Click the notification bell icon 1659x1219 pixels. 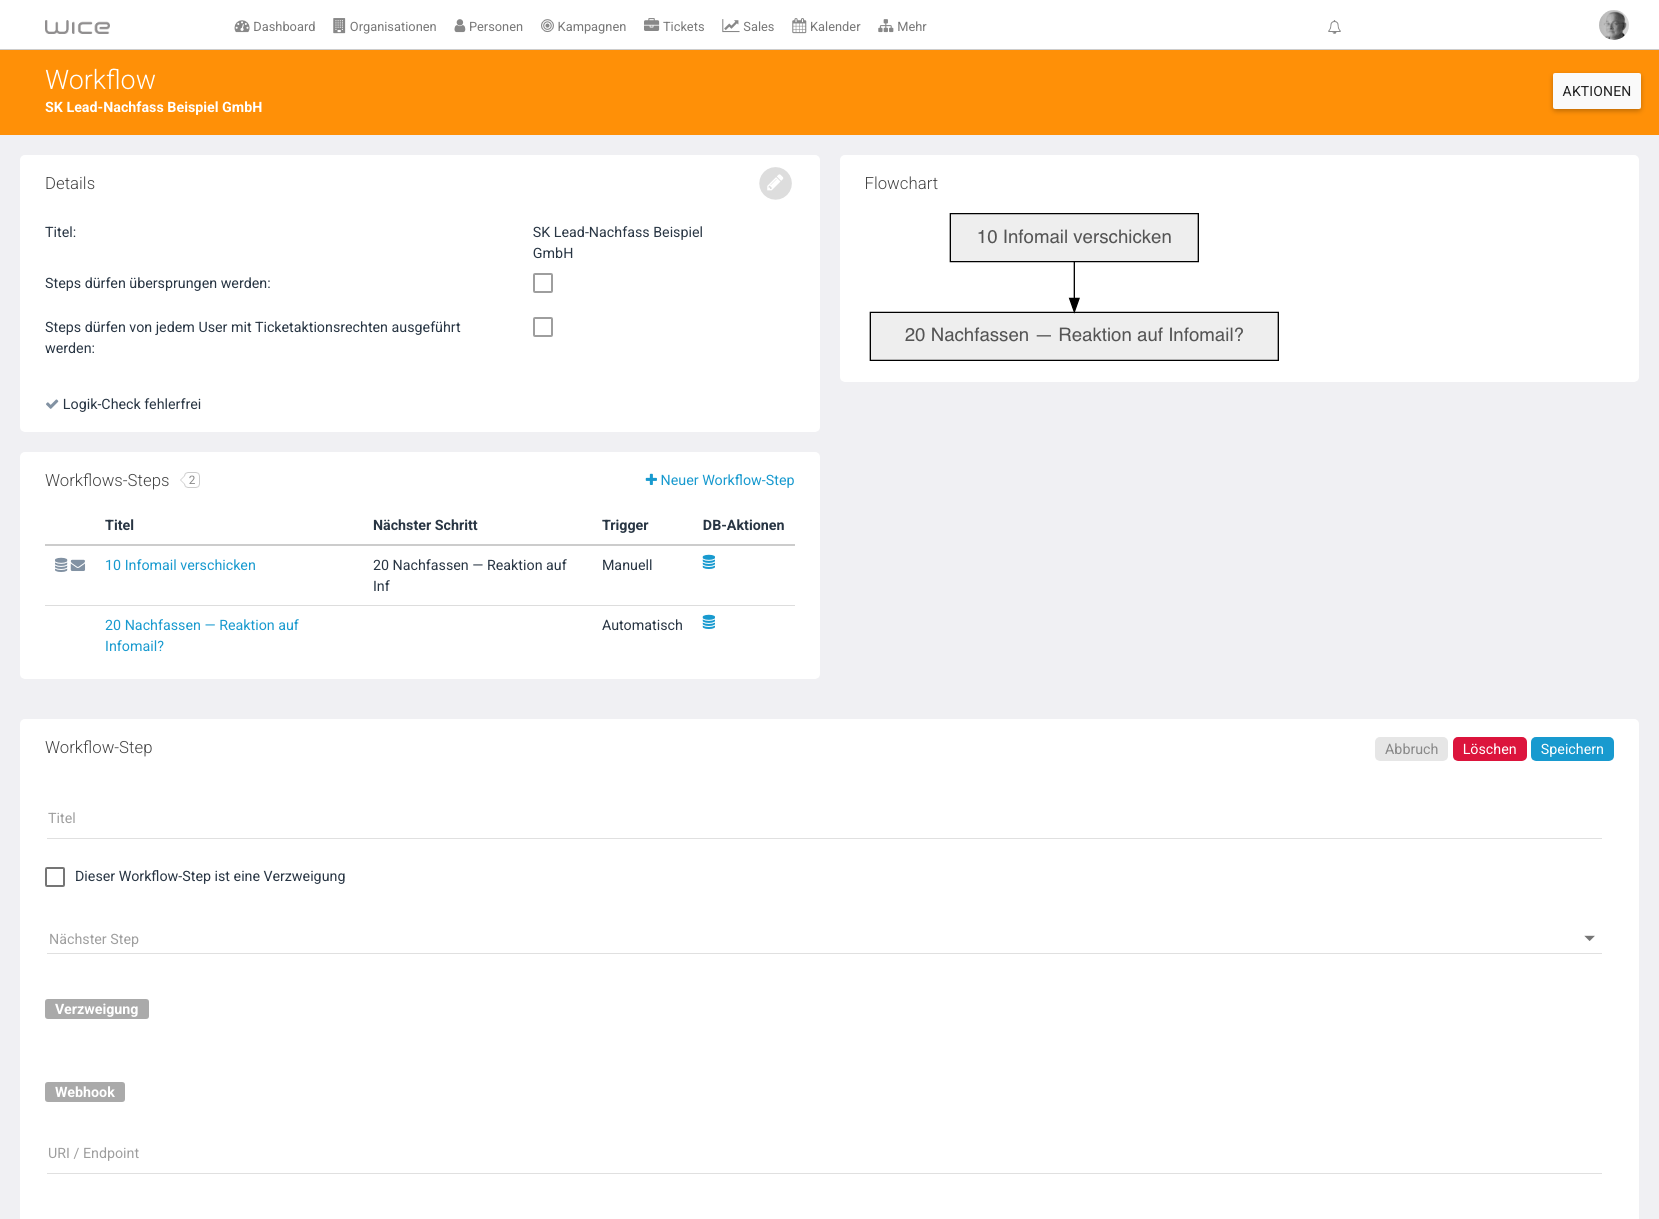click(x=1334, y=27)
